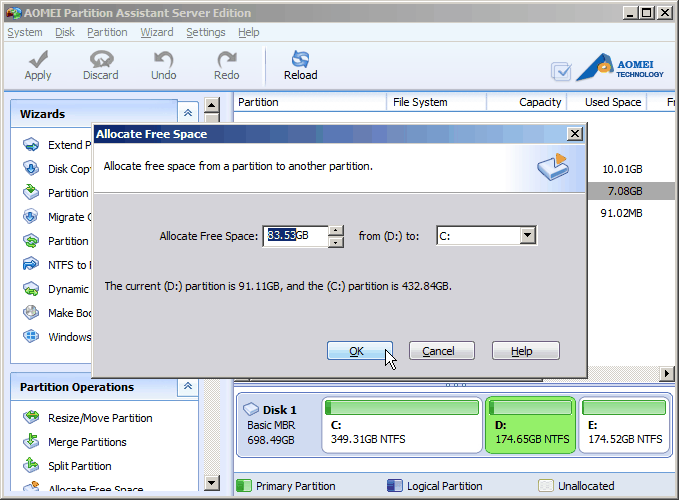Click the Dynamic disk wizard icon
Screen dimensions: 679x500
point(31,288)
